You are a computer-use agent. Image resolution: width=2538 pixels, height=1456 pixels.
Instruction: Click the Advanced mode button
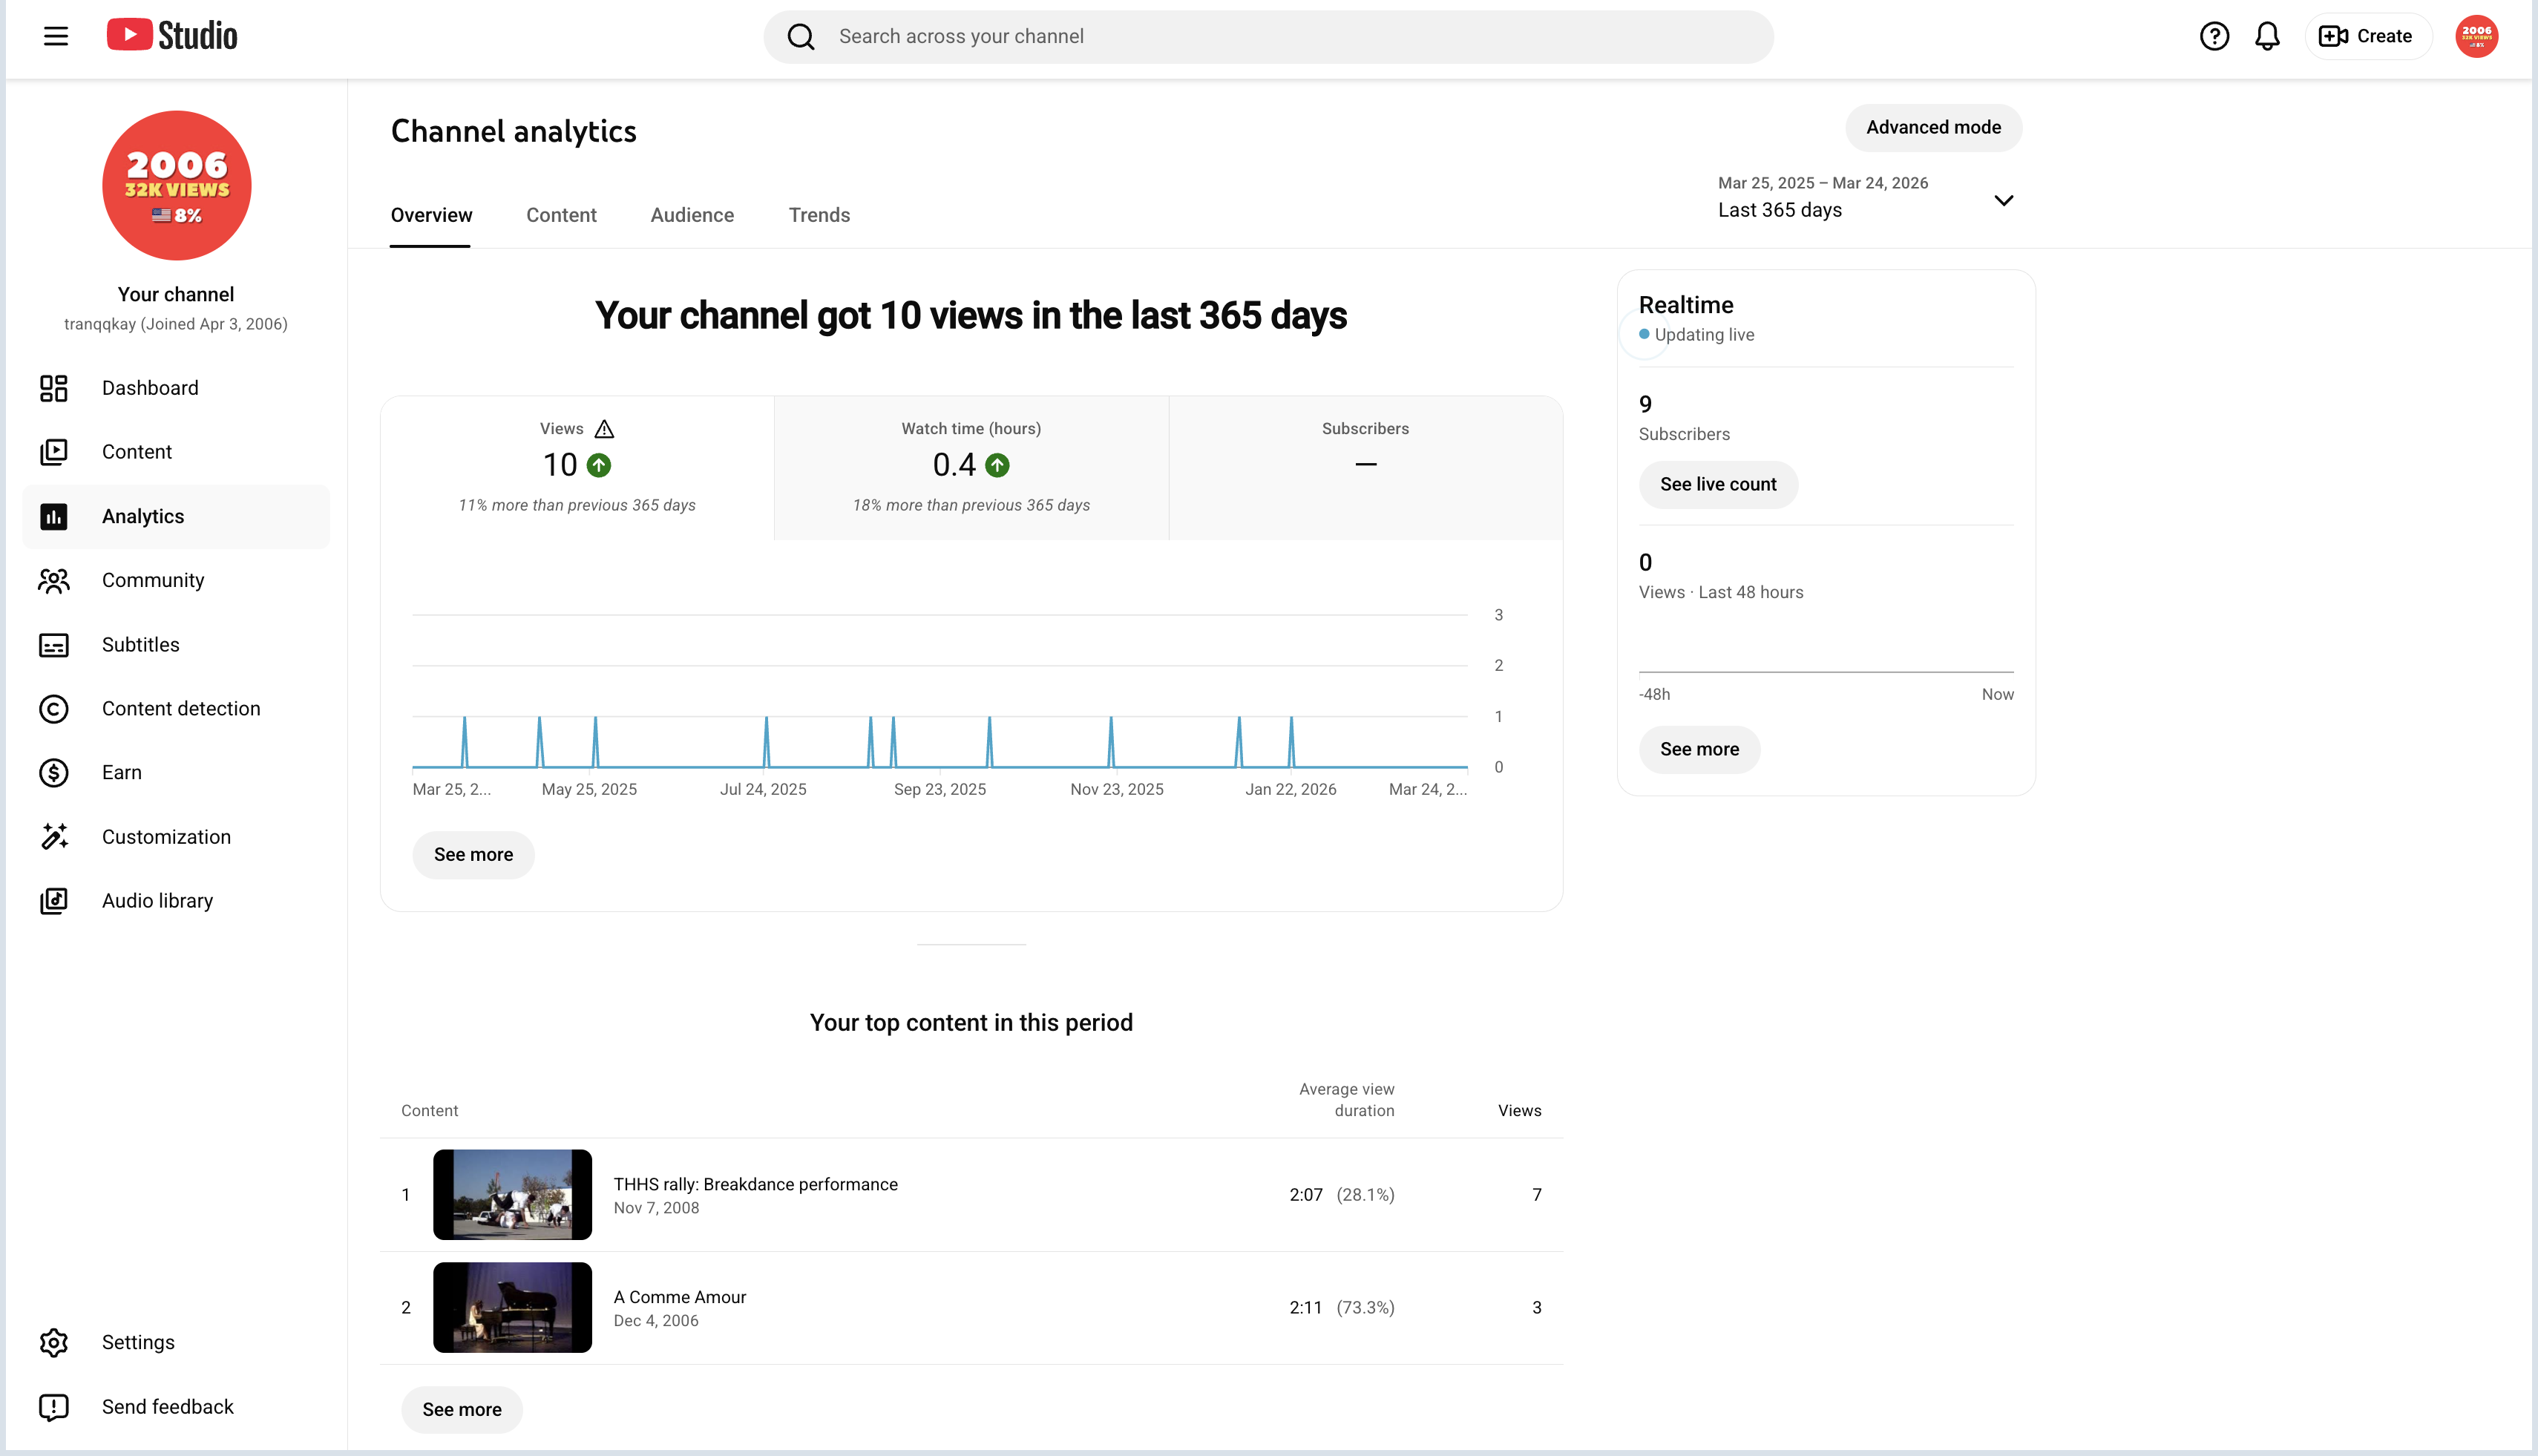pos(1933,128)
